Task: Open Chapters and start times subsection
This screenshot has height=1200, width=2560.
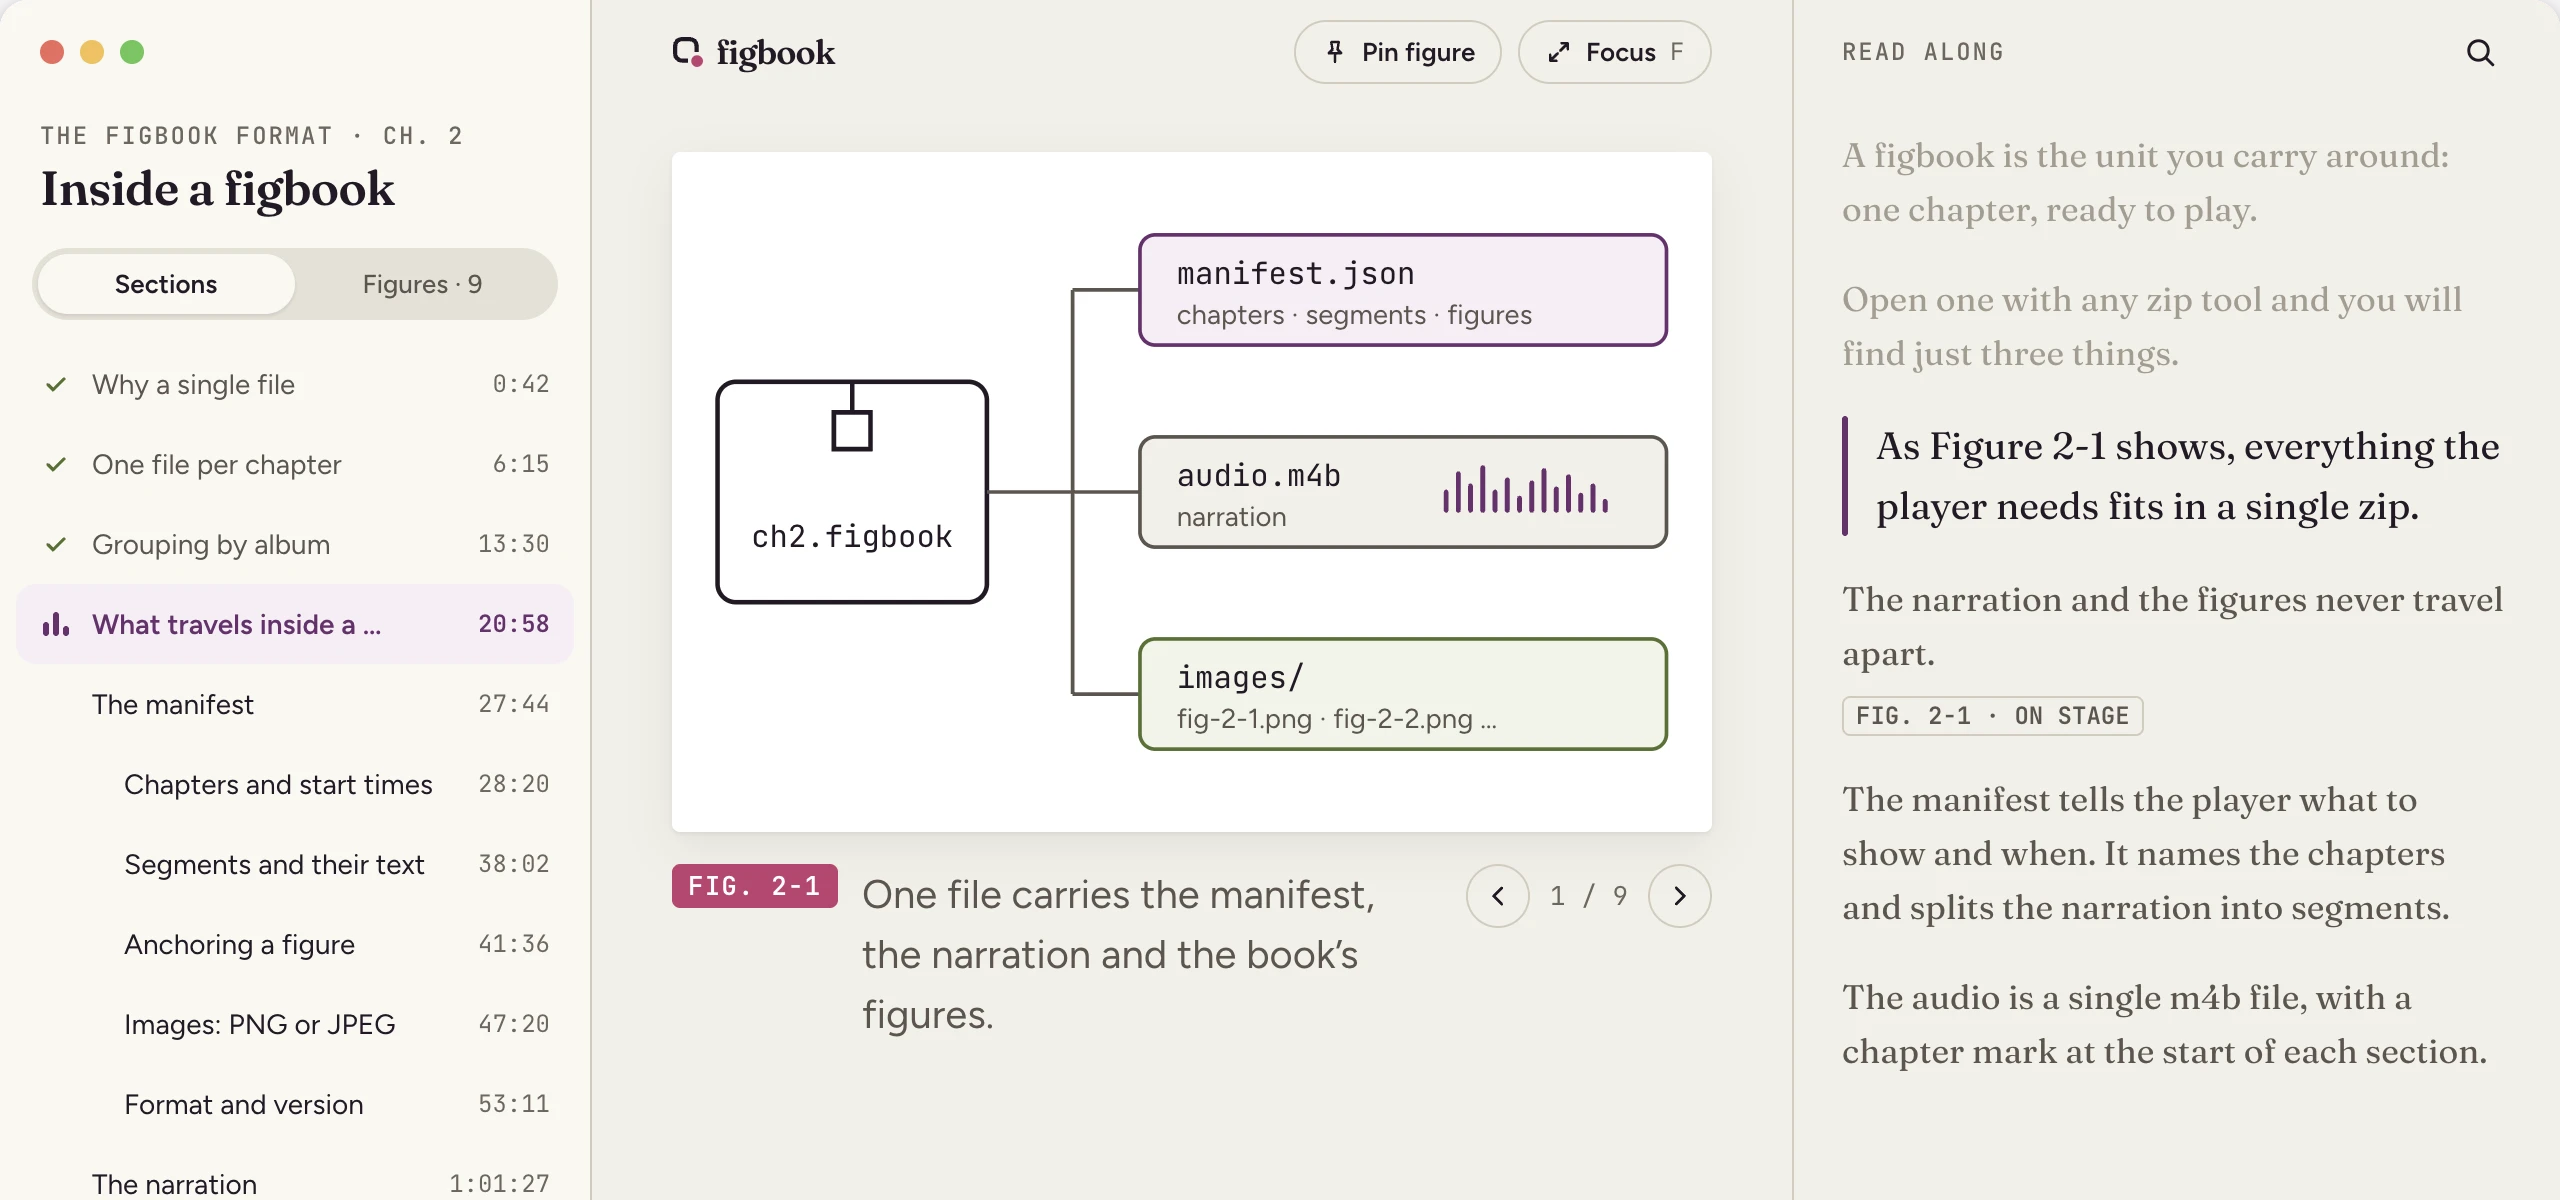Action: pos(295,784)
